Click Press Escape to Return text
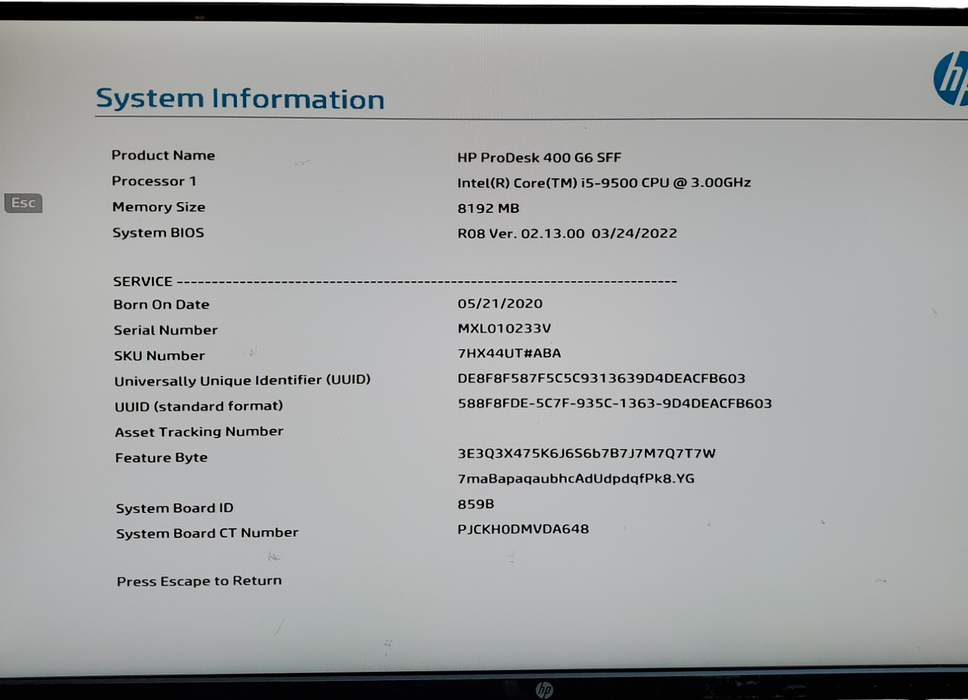Viewport: 968px width, 700px height. [x=199, y=581]
